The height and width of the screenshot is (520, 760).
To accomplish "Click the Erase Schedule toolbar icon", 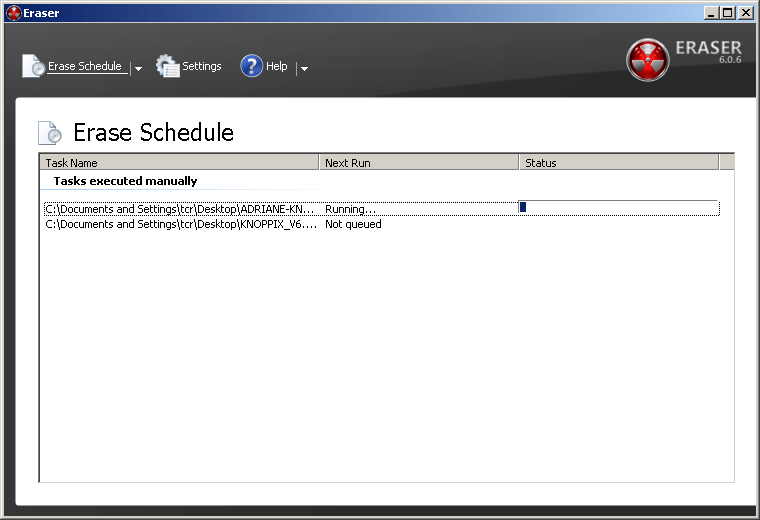I will 33,66.
